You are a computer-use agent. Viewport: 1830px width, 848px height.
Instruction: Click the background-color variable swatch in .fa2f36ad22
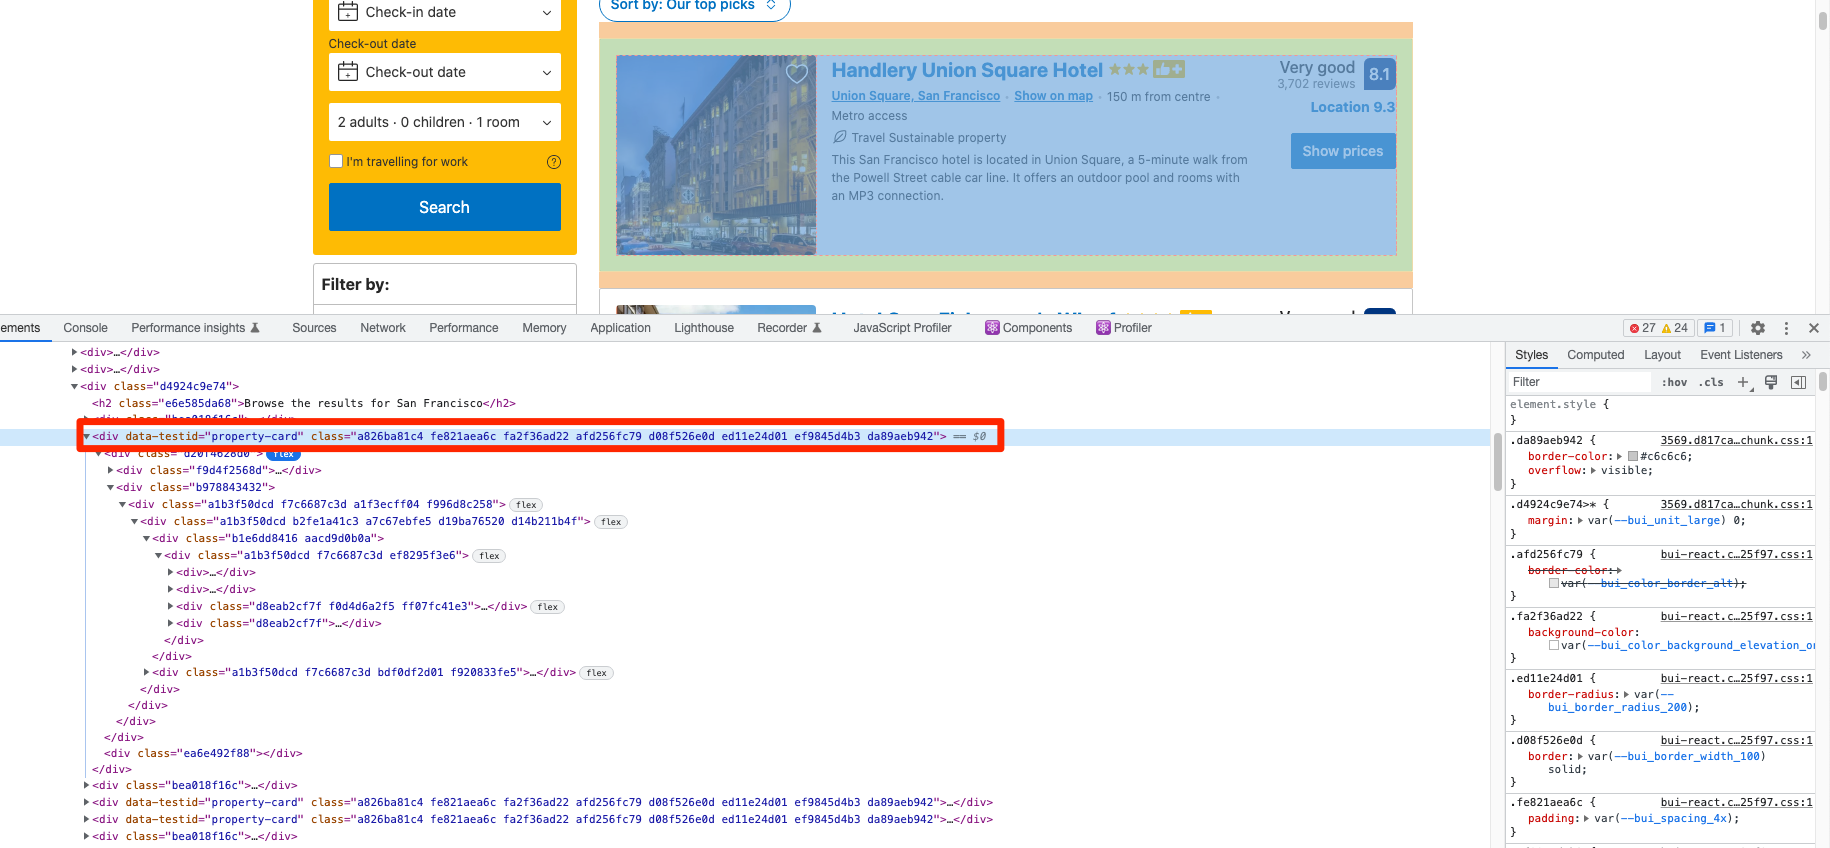[x=1554, y=645]
